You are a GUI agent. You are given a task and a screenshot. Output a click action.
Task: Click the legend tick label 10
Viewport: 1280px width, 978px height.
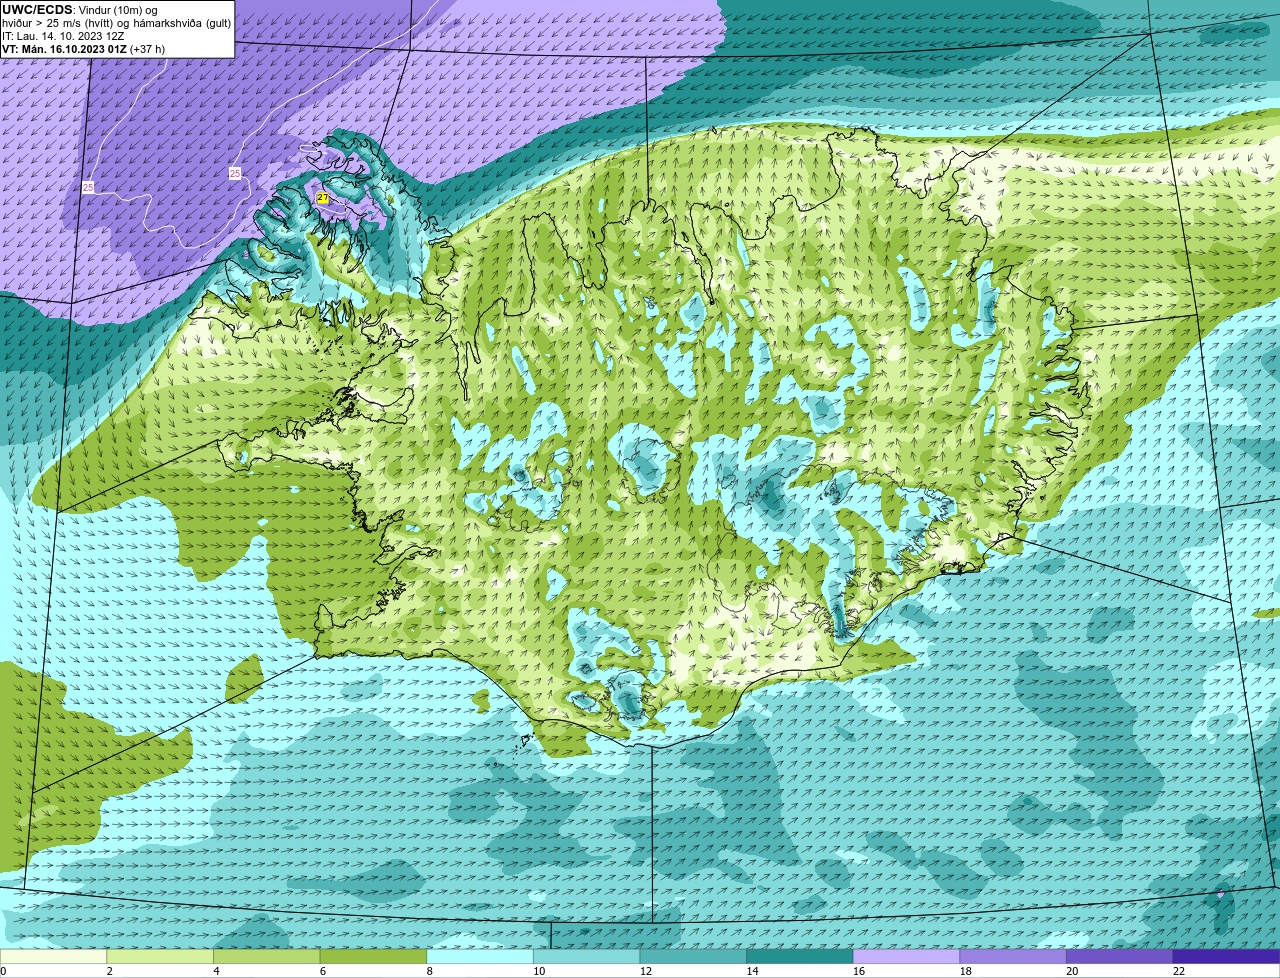click(539, 970)
